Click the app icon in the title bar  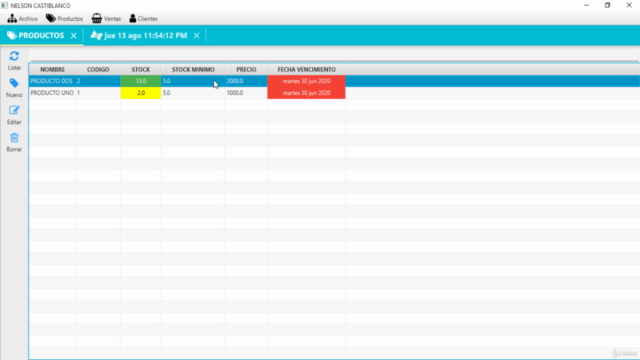pyautogui.click(x=4, y=5)
